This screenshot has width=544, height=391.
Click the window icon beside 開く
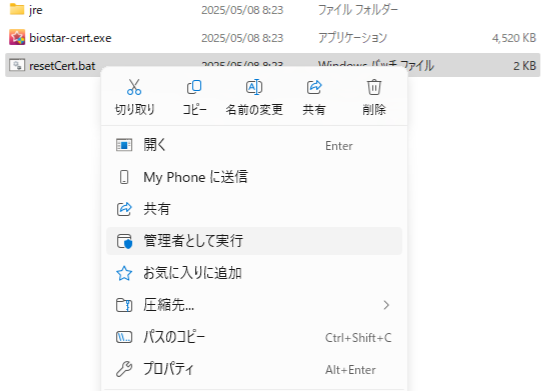(124, 145)
